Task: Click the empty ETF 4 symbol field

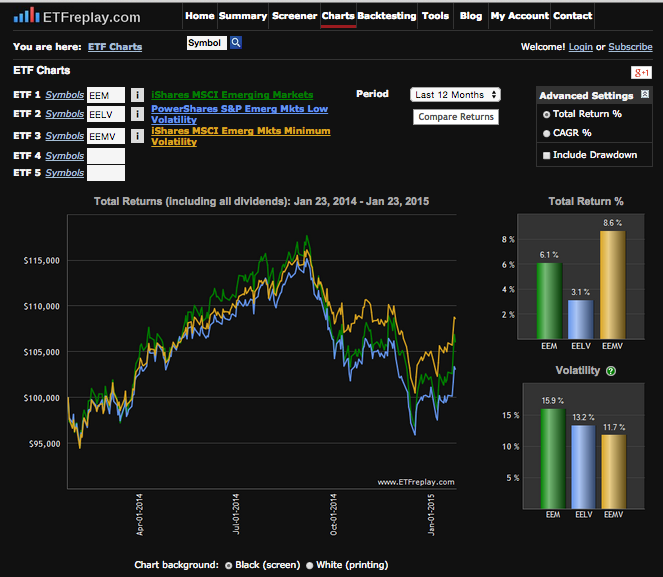Action: pyautogui.click(x=106, y=156)
